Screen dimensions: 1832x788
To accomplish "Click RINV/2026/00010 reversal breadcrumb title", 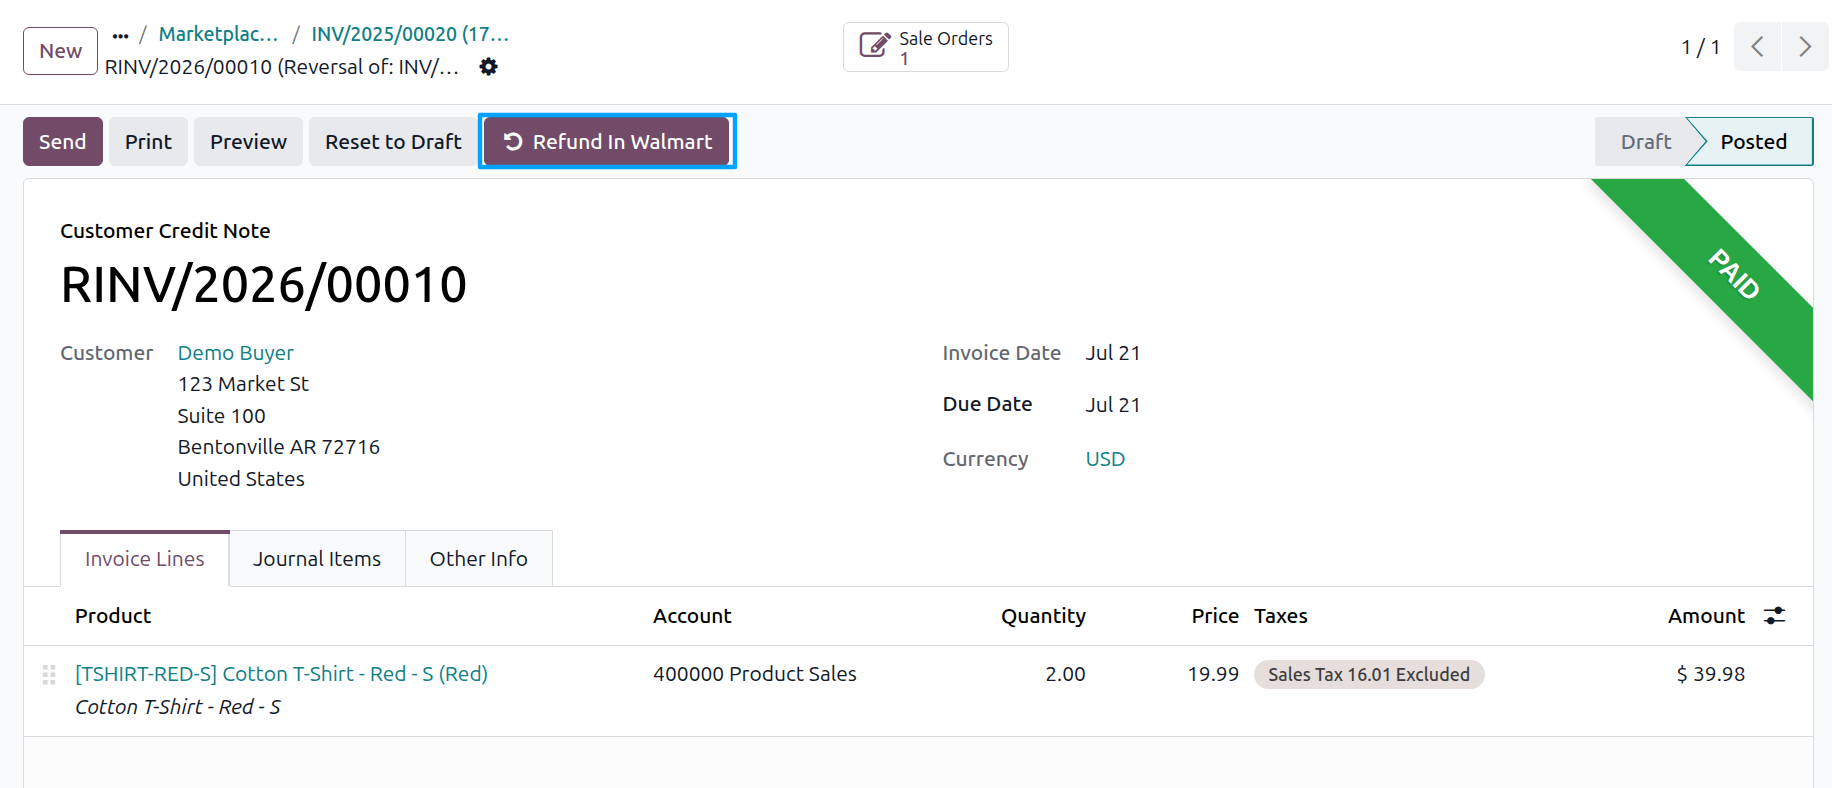I will 282,67.
